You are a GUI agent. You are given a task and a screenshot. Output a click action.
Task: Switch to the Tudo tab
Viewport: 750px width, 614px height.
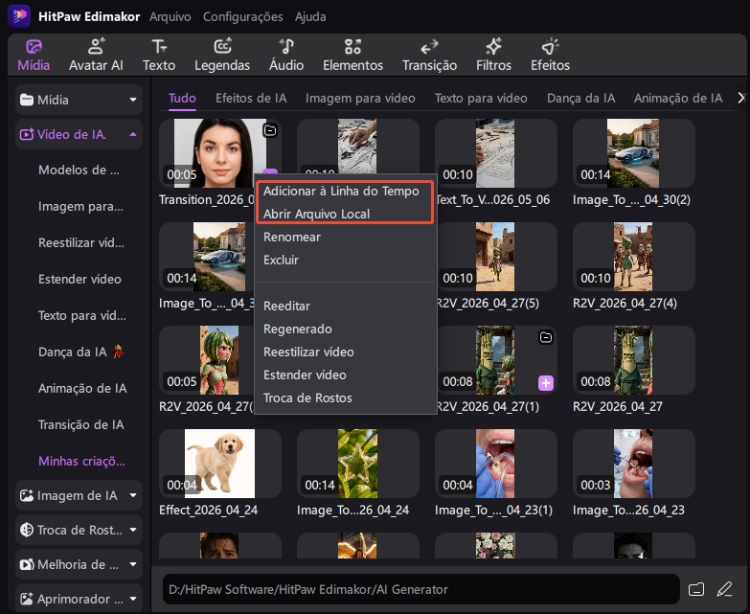182,98
